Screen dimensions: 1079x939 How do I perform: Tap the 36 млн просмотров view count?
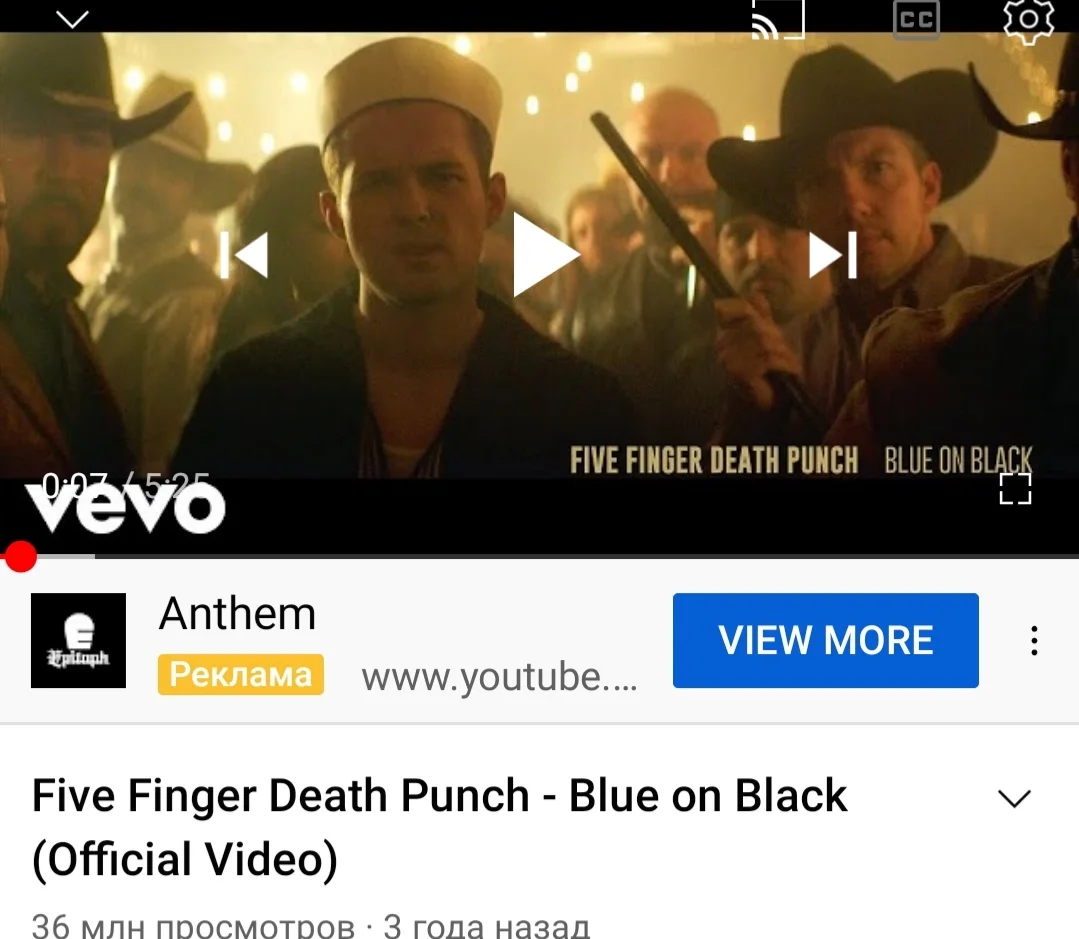[x=193, y=926]
